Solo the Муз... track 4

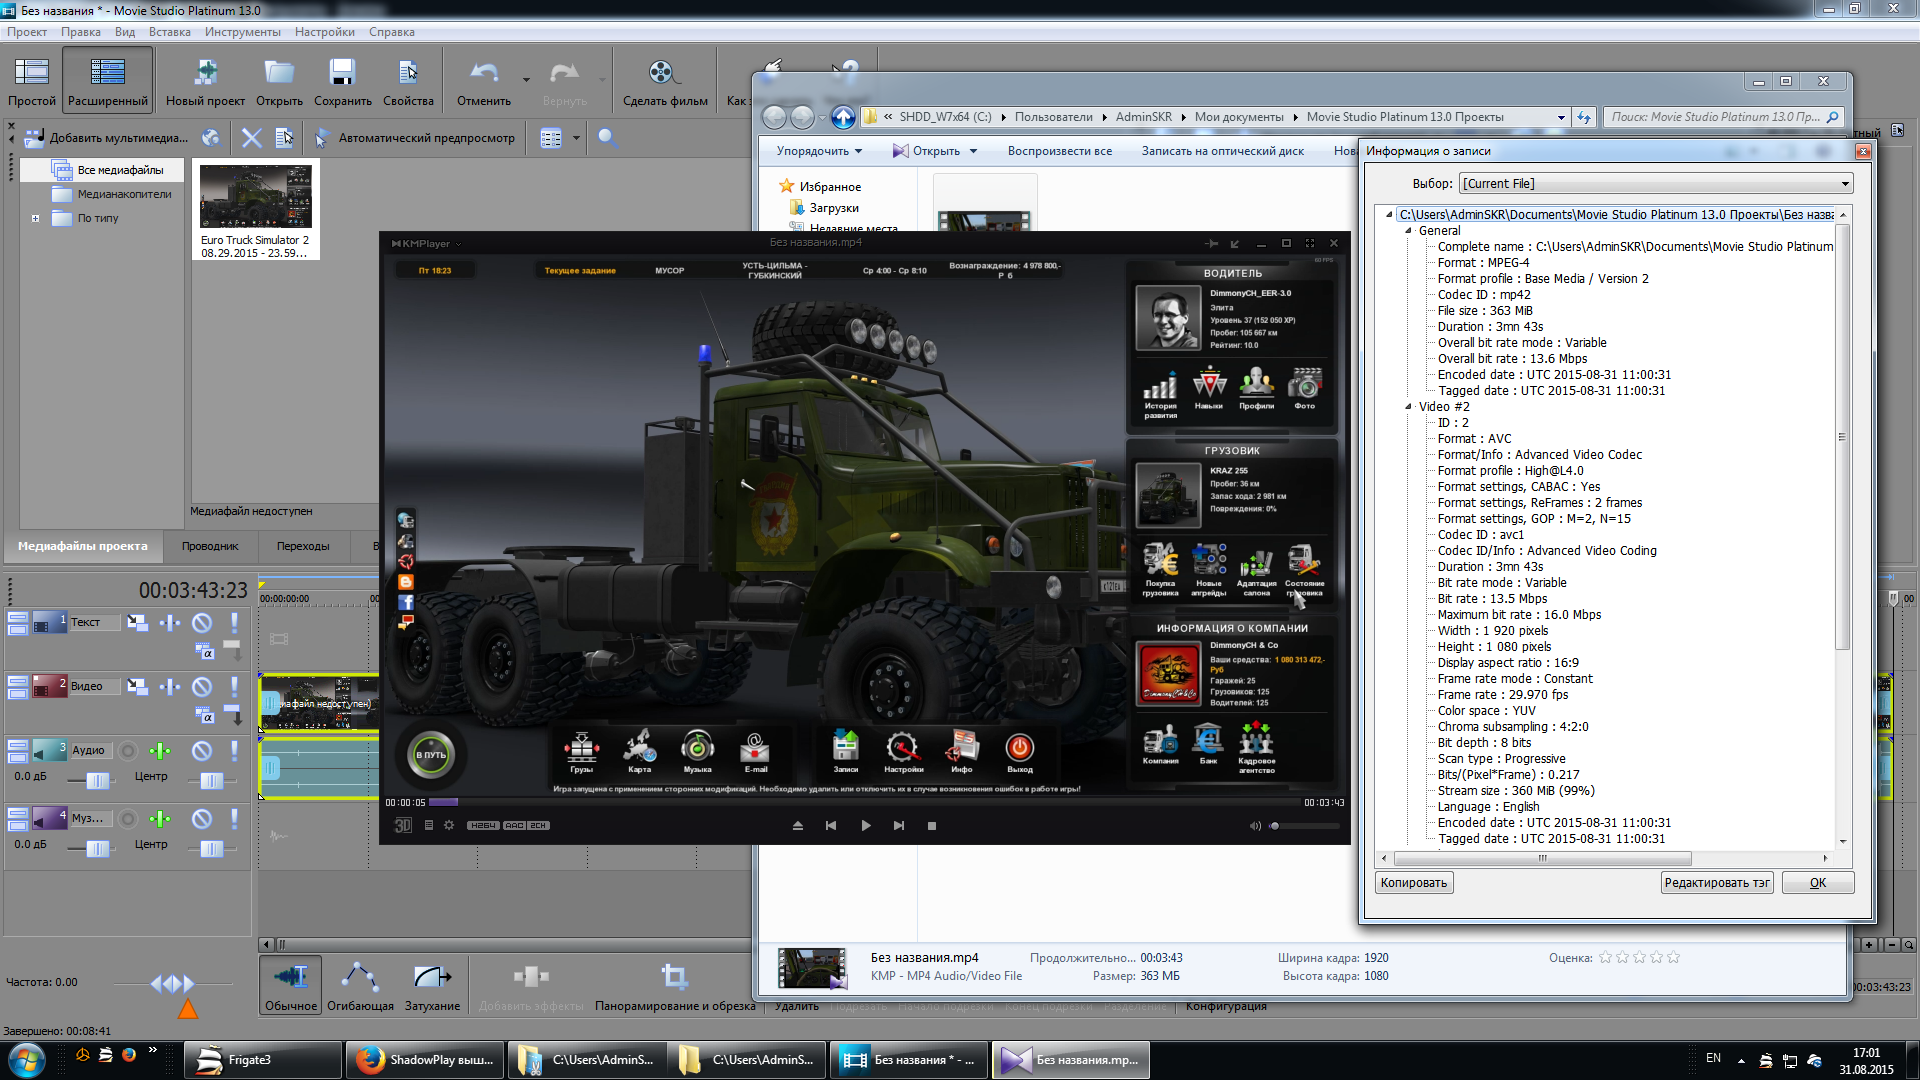coord(234,819)
